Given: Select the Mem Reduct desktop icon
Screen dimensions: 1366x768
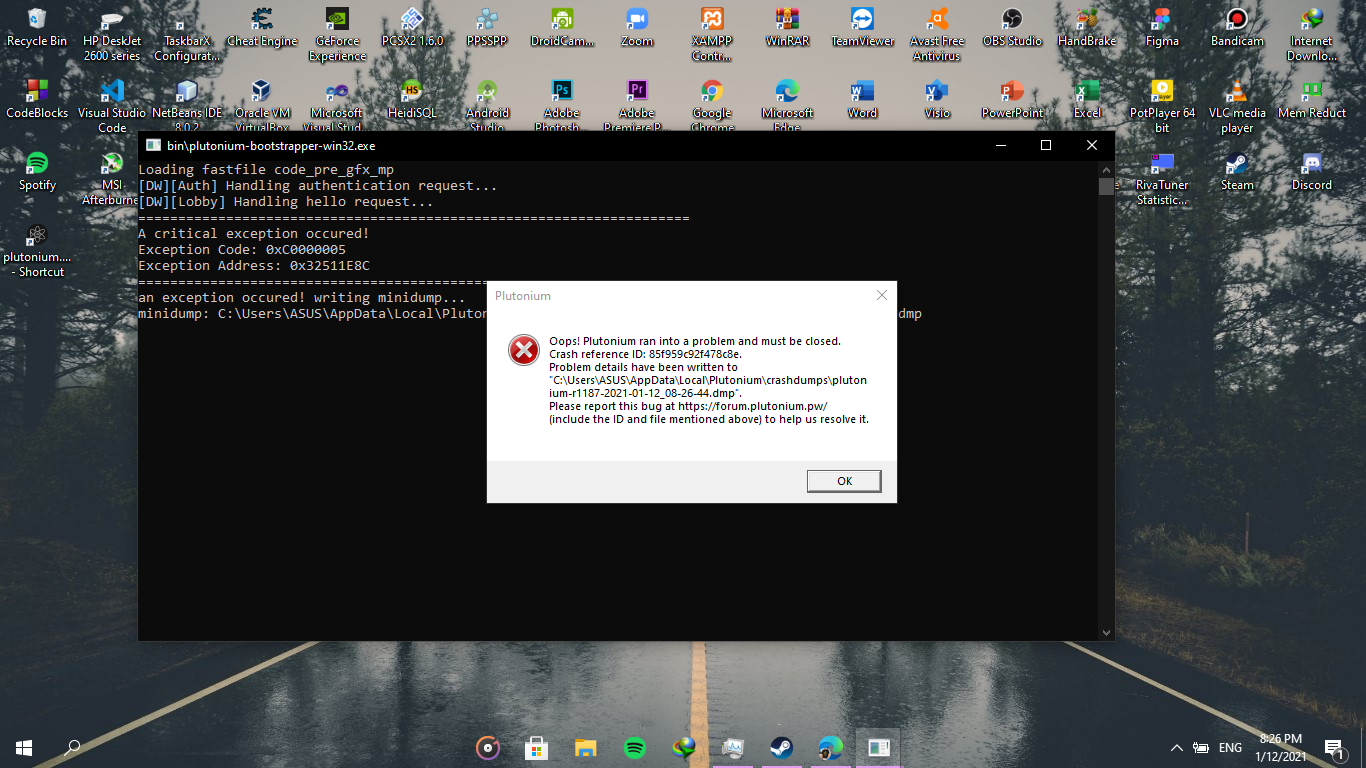Looking at the screenshot, I should pyautogui.click(x=1312, y=100).
